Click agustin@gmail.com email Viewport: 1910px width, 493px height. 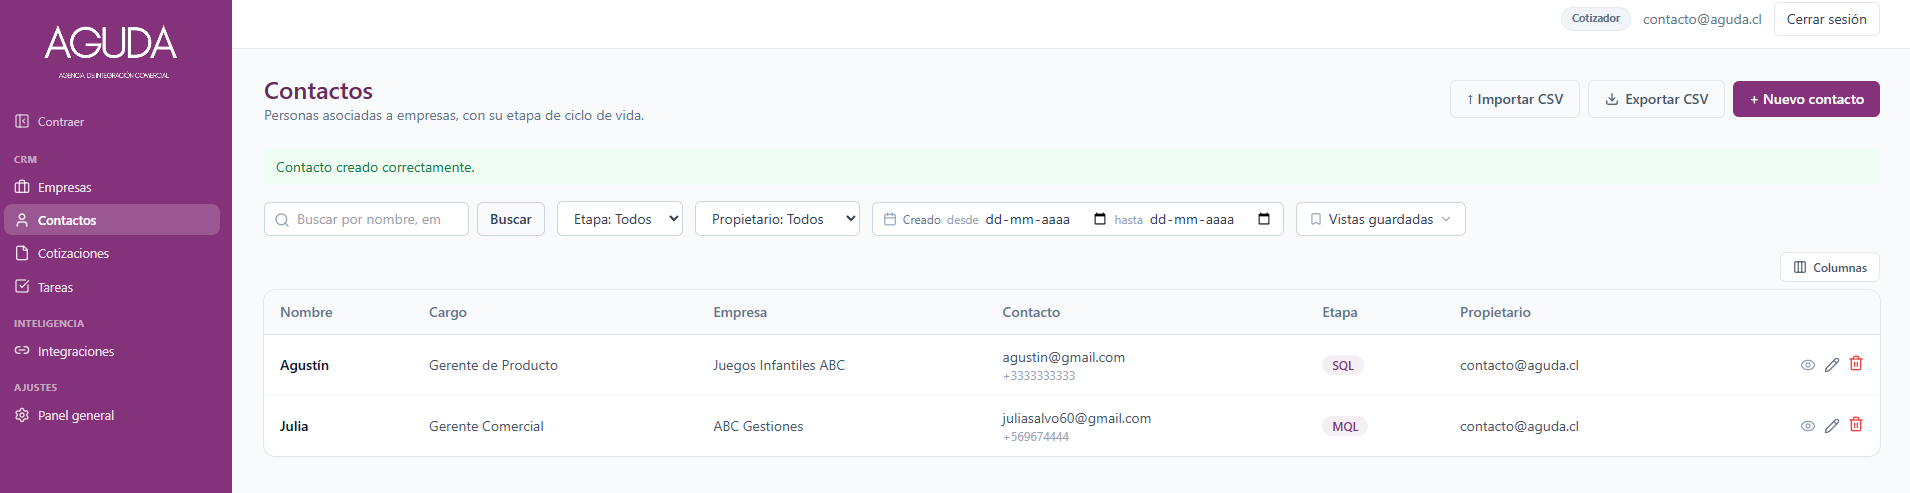click(x=1063, y=357)
